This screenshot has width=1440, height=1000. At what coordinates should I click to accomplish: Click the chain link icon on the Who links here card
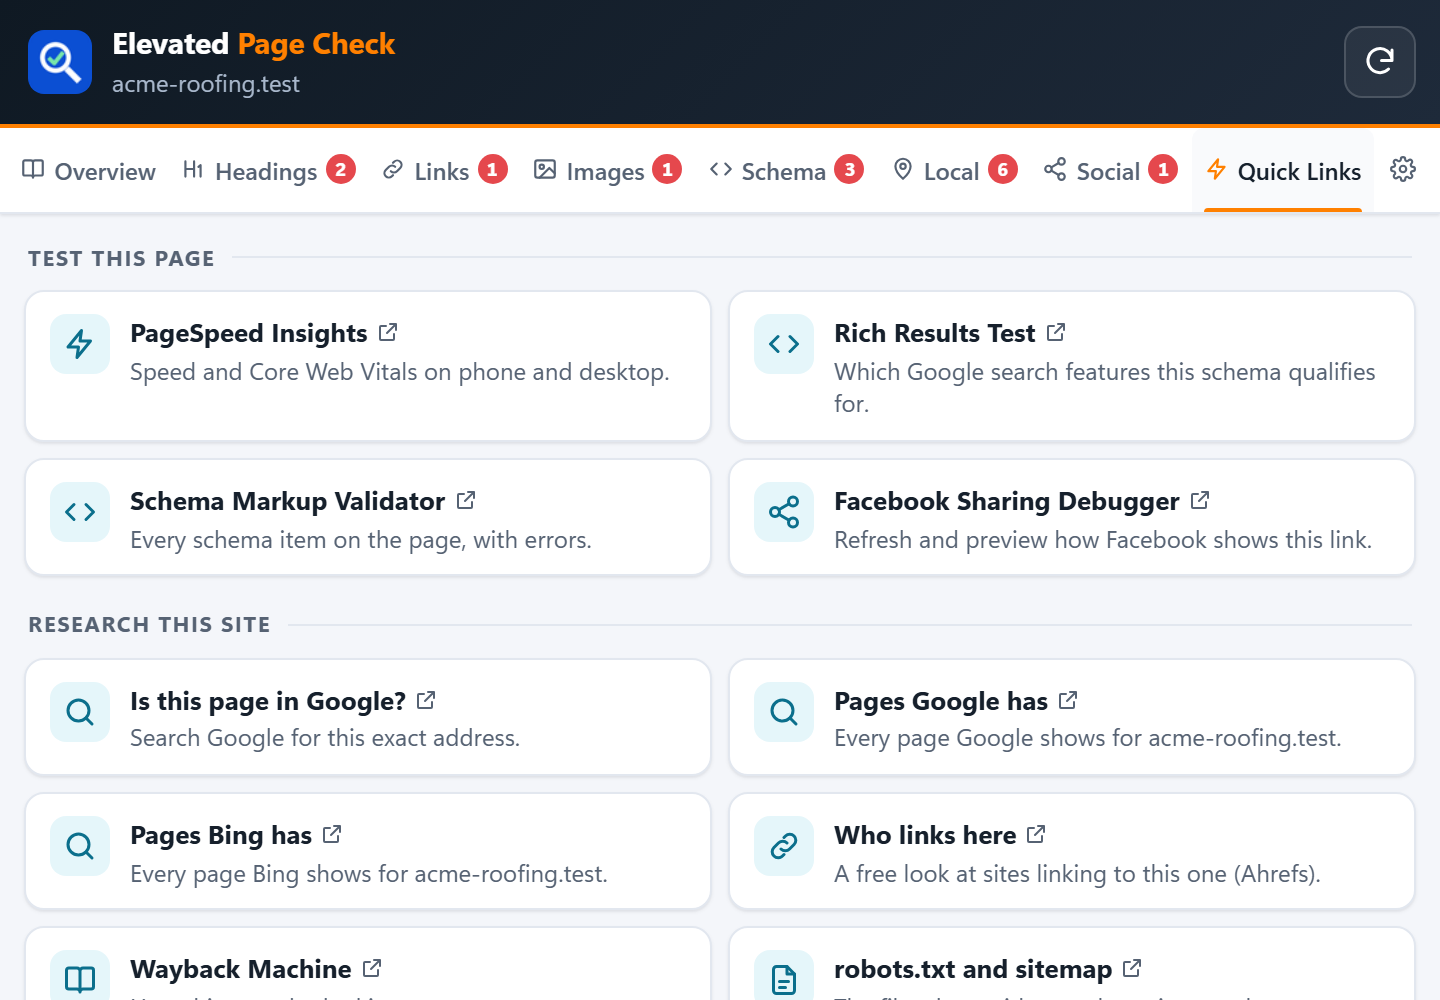pyautogui.click(x=784, y=846)
